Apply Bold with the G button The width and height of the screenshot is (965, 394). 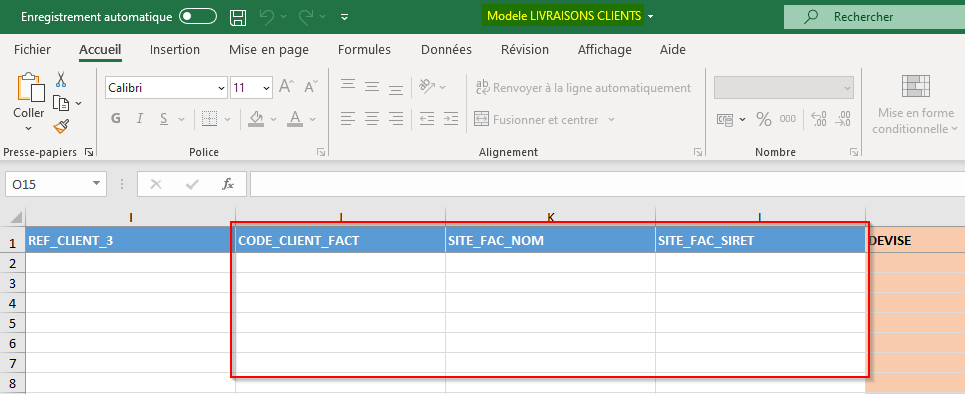point(116,119)
